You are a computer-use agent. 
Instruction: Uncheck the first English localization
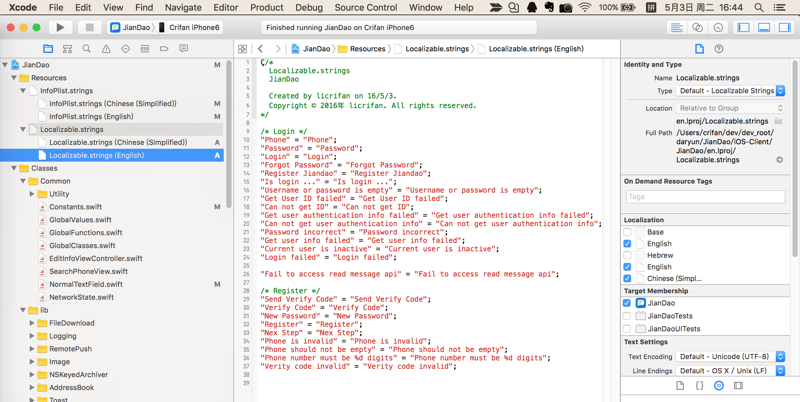pyautogui.click(x=627, y=244)
